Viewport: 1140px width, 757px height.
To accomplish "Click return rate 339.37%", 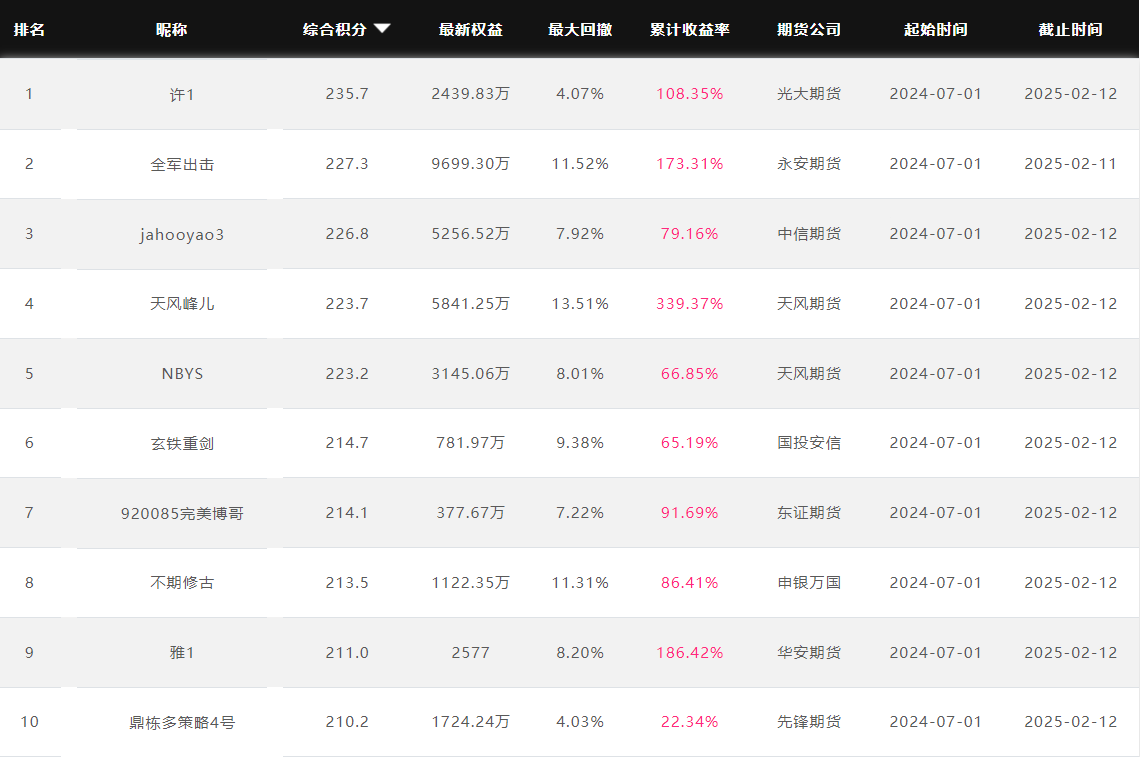I will coord(689,303).
